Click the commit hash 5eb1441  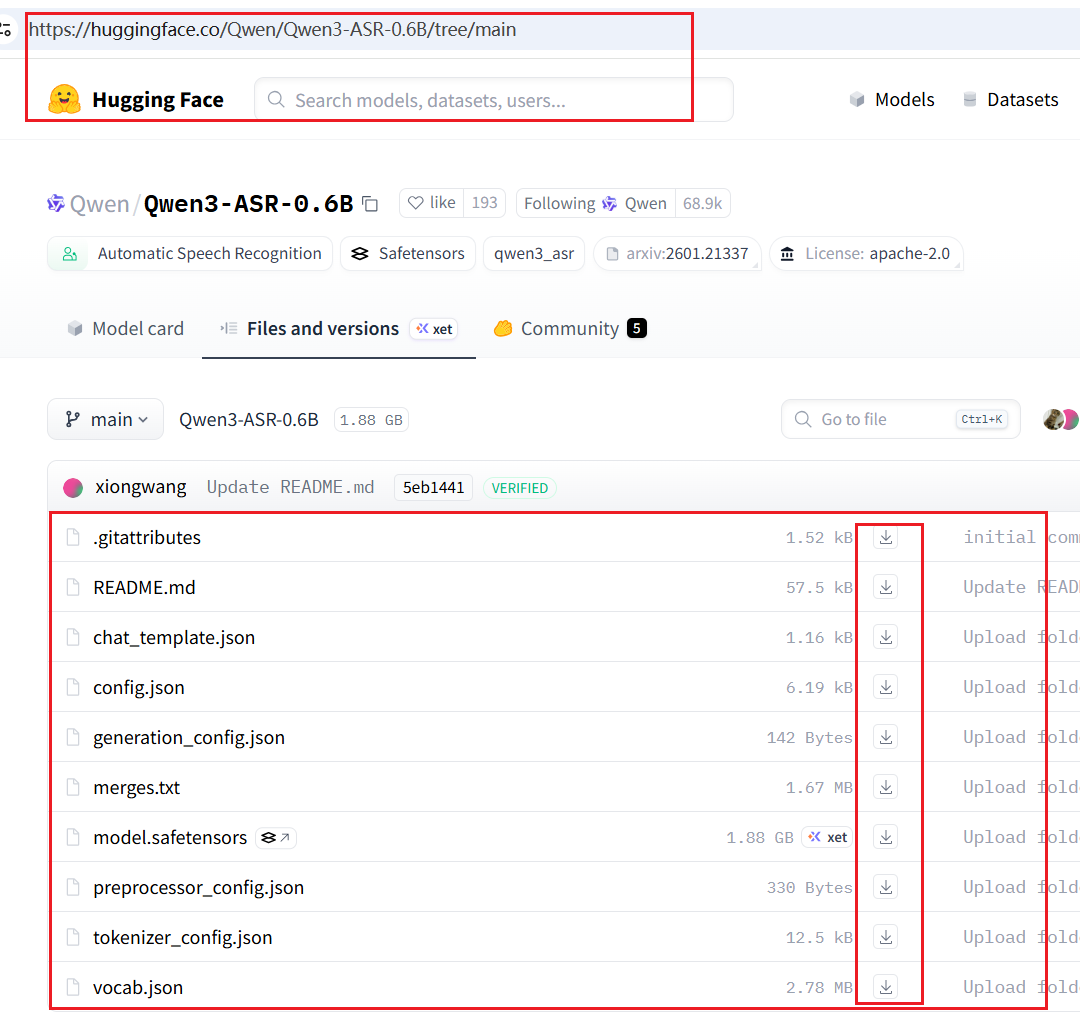(433, 488)
